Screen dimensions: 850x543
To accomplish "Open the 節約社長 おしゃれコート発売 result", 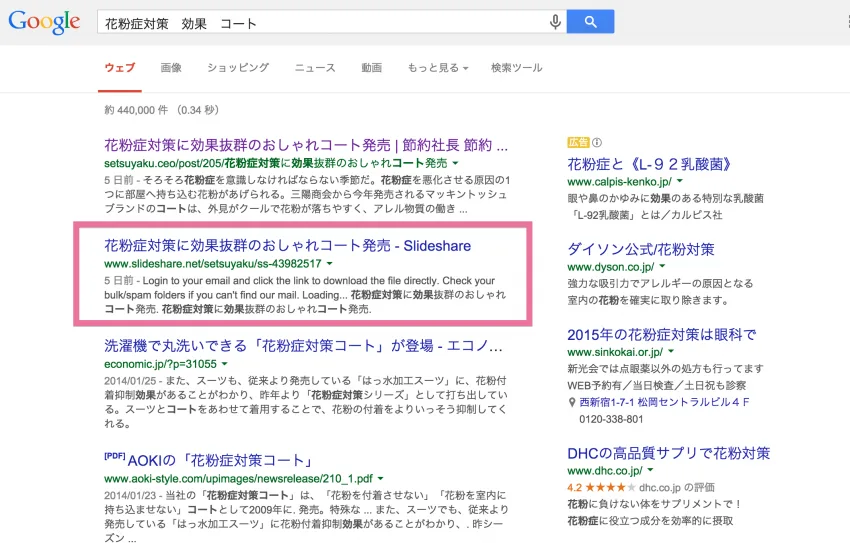I will (x=306, y=145).
